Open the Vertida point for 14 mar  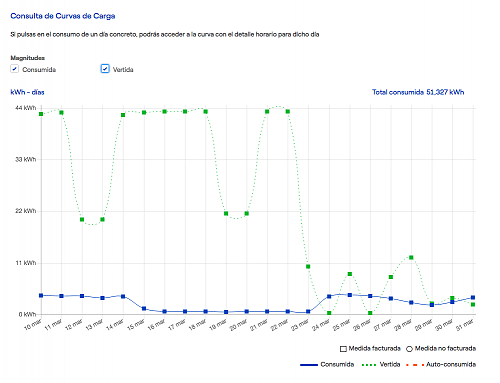coord(123,115)
